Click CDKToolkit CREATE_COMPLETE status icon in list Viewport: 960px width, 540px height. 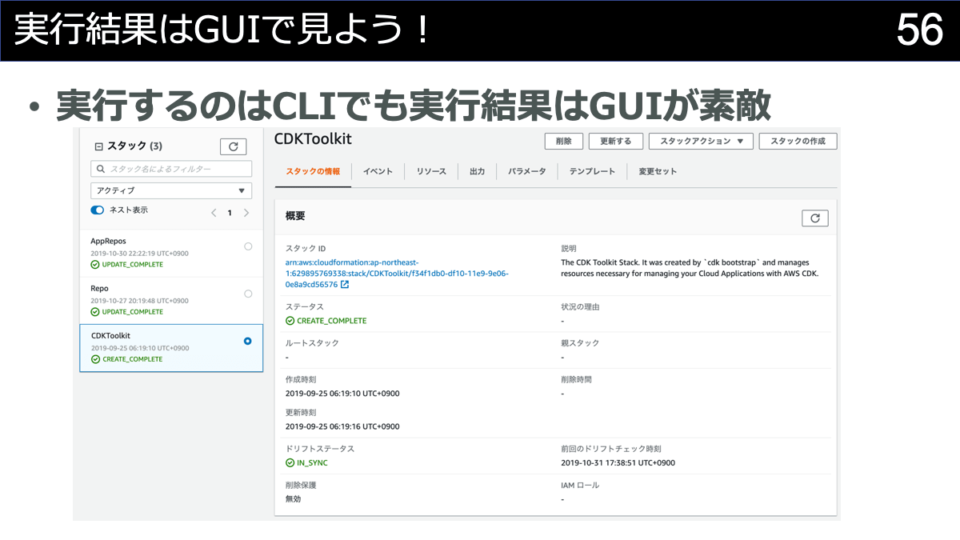(96, 359)
